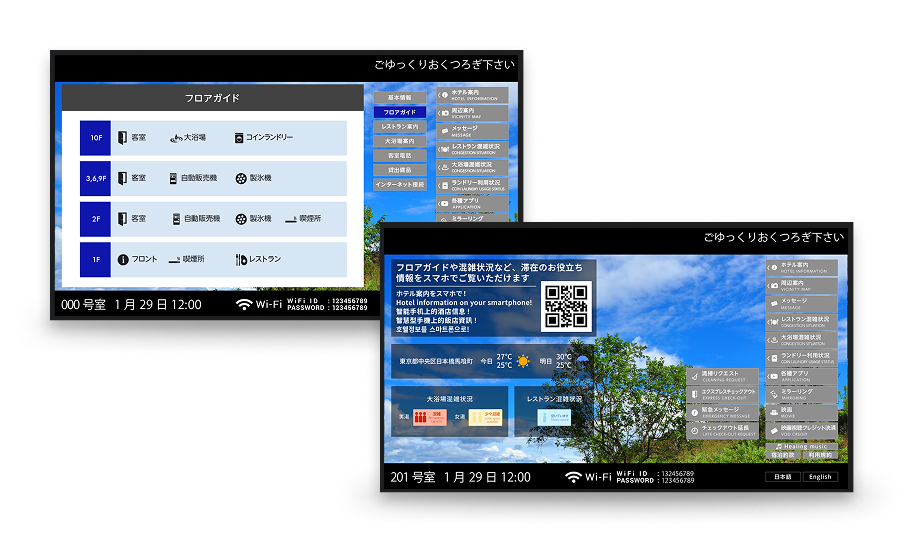Screen dimensions: 912x560
Task: Select the 基本情報 submenu item
Action: (x=400, y=98)
